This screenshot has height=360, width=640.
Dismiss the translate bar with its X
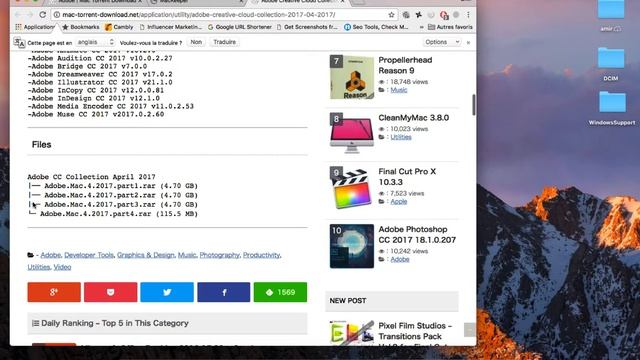(x=468, y=42)
